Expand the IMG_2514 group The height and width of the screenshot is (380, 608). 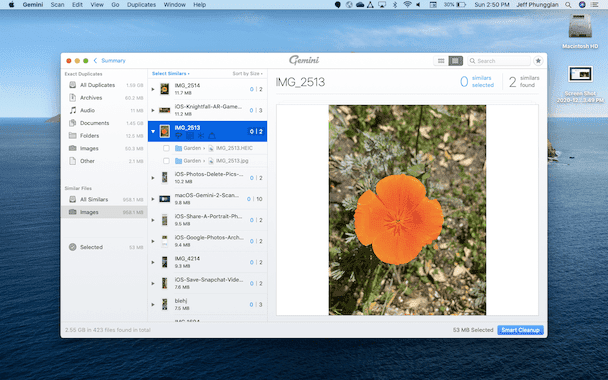[x=153, y=89]
